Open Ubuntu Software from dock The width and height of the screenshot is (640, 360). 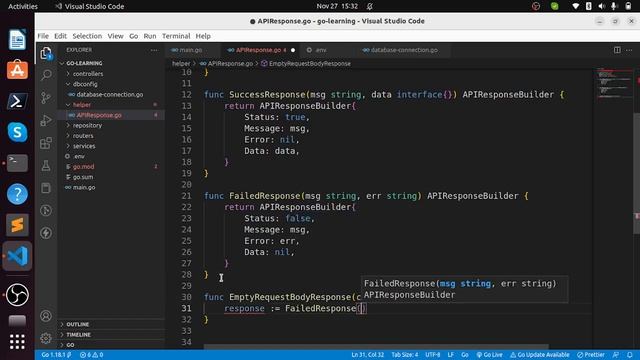[17, 70]
